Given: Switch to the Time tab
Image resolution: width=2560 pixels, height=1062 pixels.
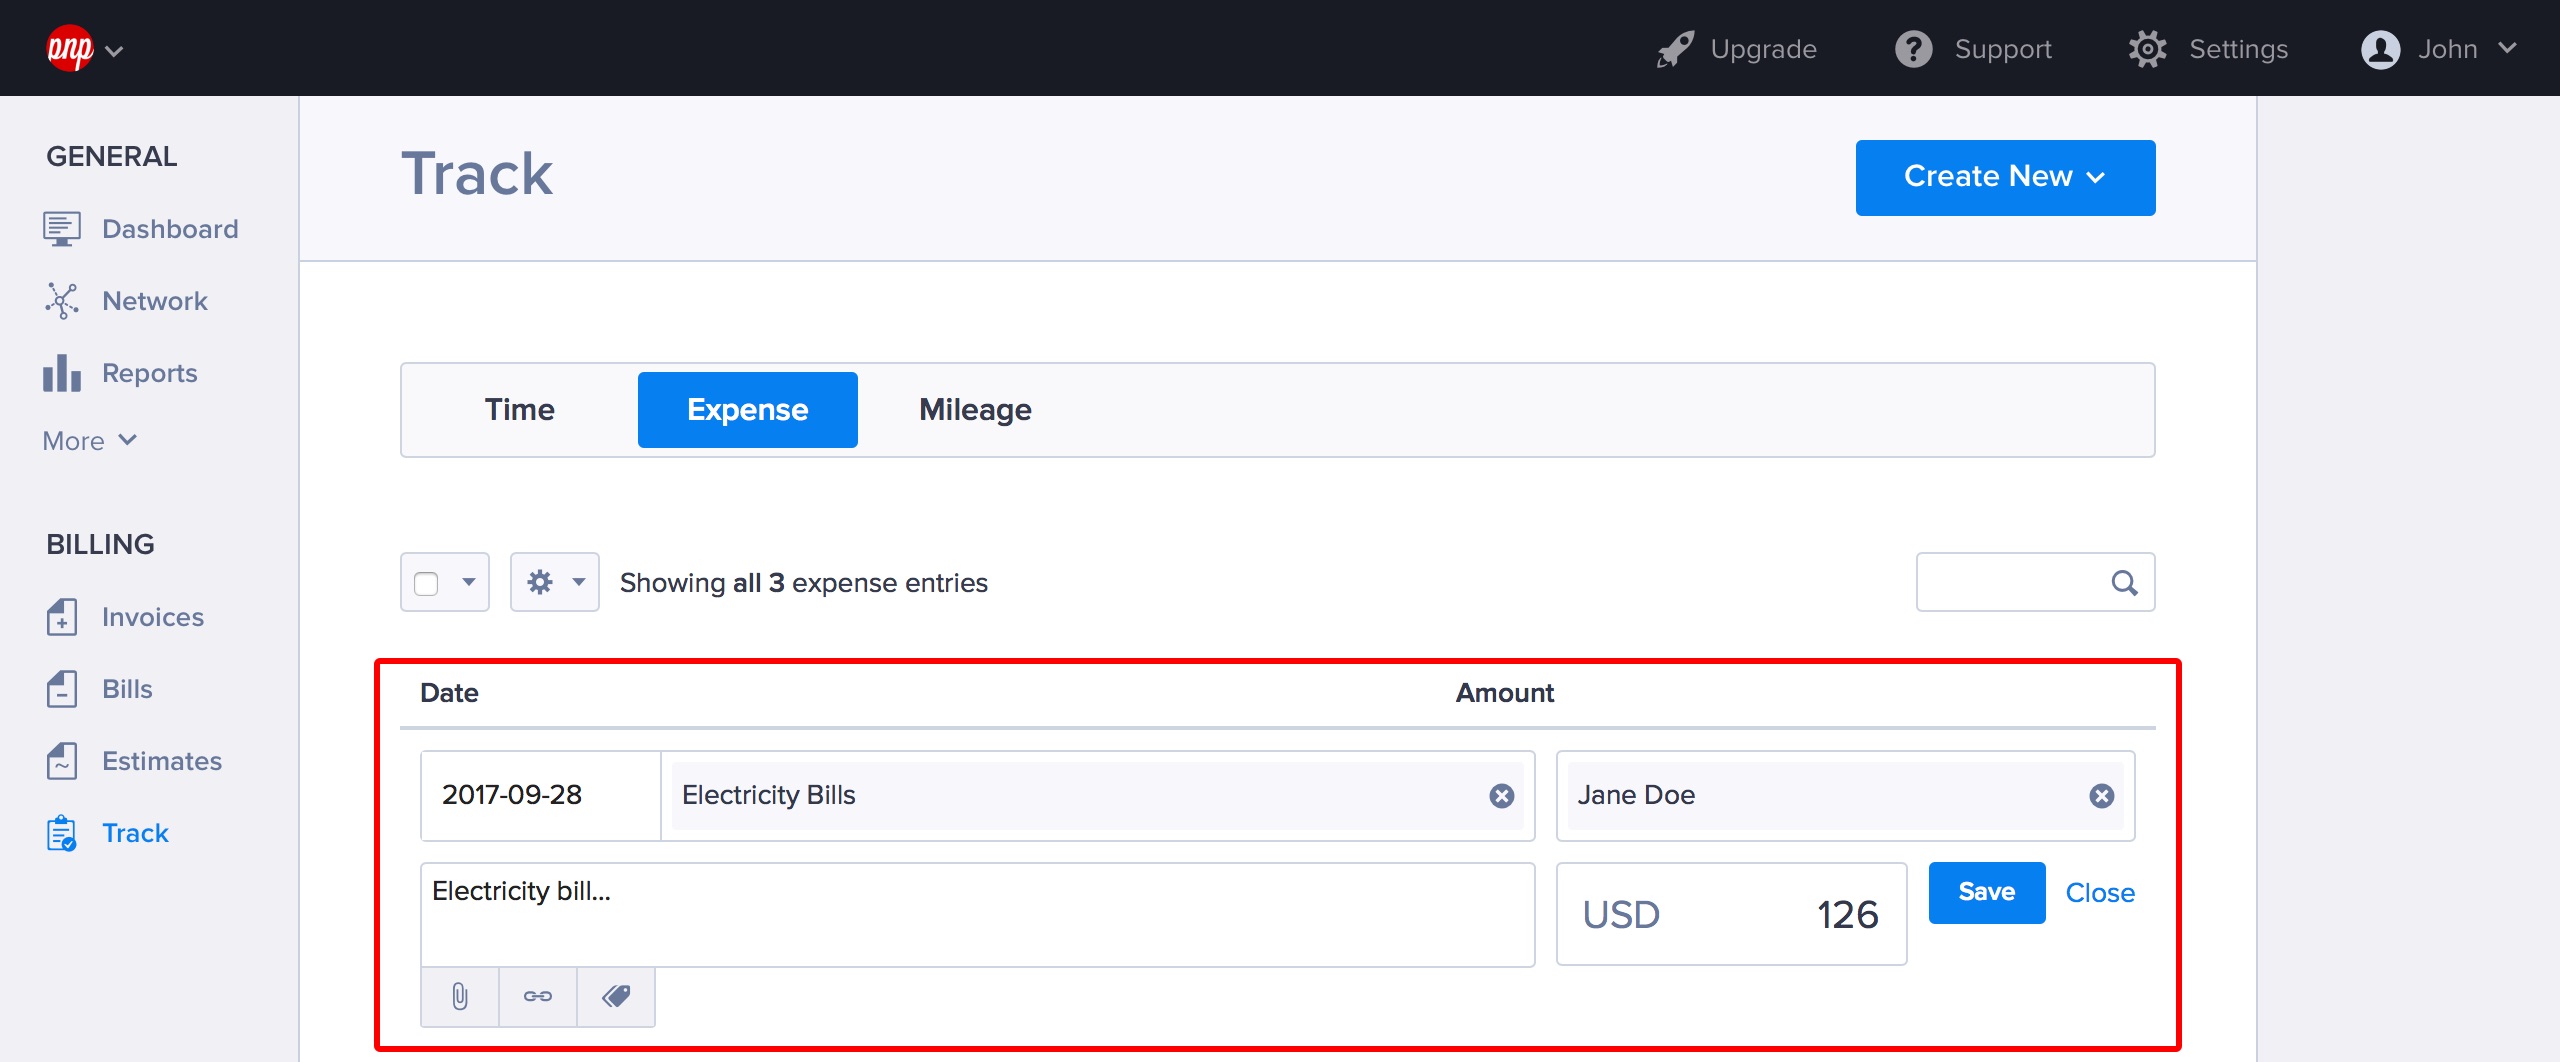Looking at the screenshot, I should (519, 410).
